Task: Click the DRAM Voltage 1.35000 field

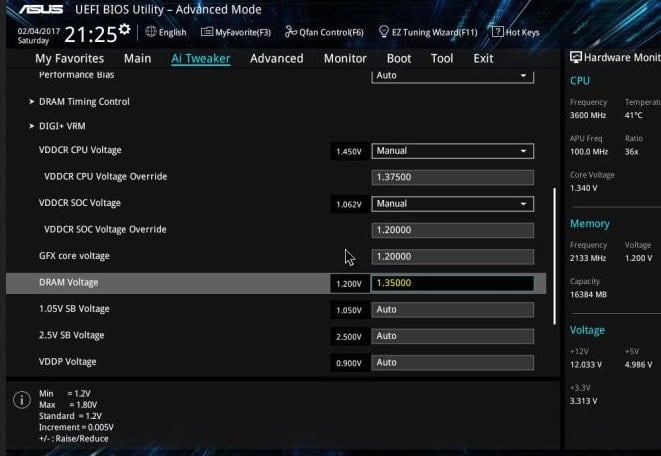Action: point(452,283)
